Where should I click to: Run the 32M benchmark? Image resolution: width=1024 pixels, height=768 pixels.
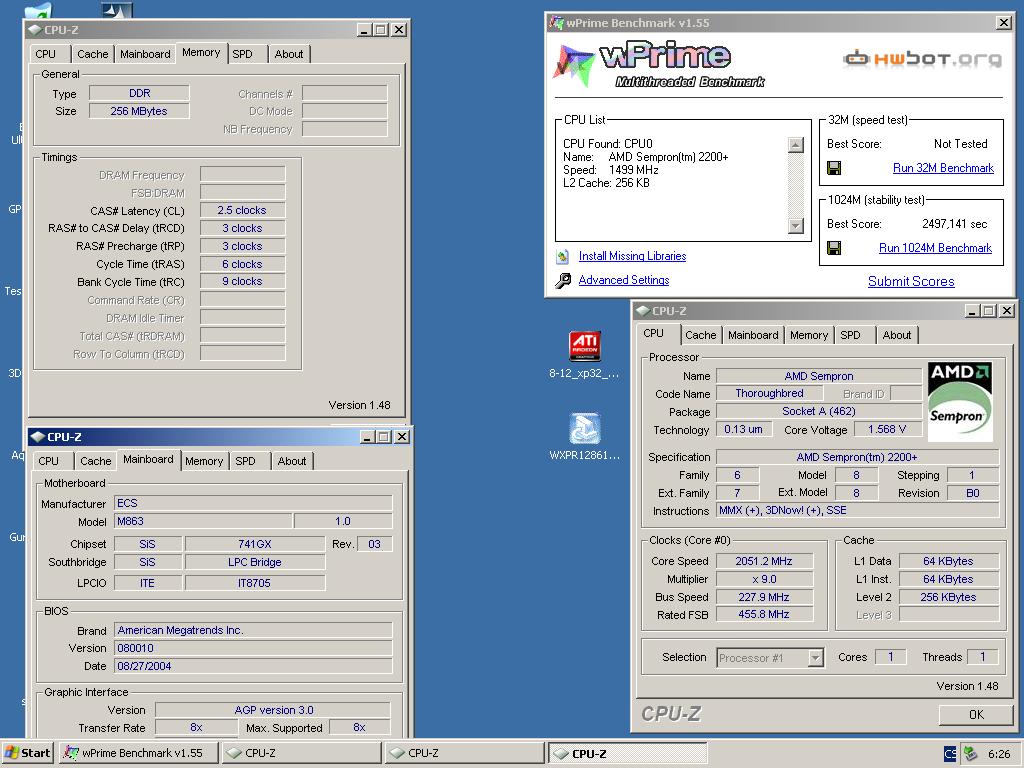click(x=943, y=168)
